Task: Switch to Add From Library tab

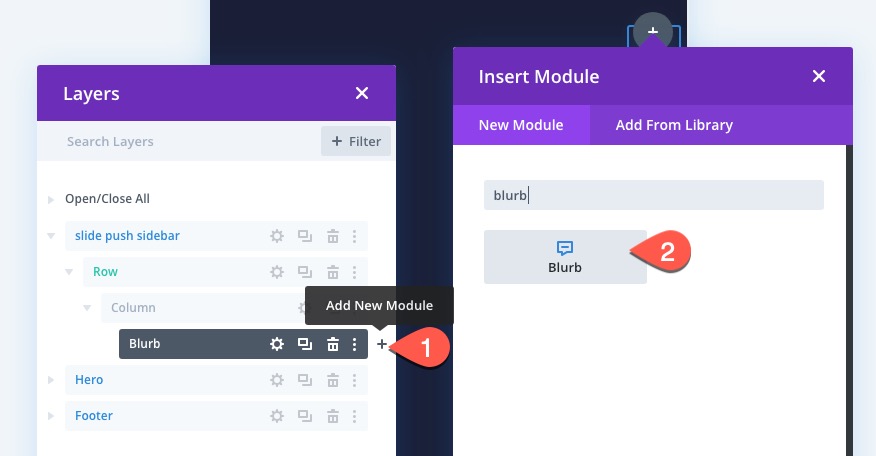Action: [x=674, y=125]
